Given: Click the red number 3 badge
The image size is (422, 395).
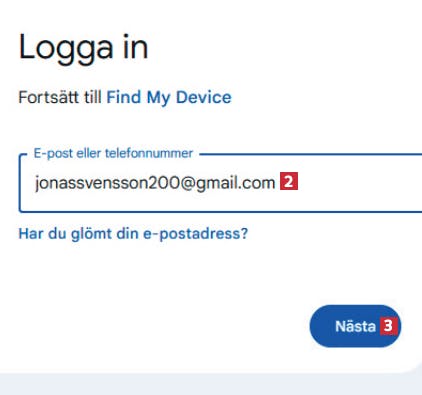Looking at the screenshot, I should [389, 326].
